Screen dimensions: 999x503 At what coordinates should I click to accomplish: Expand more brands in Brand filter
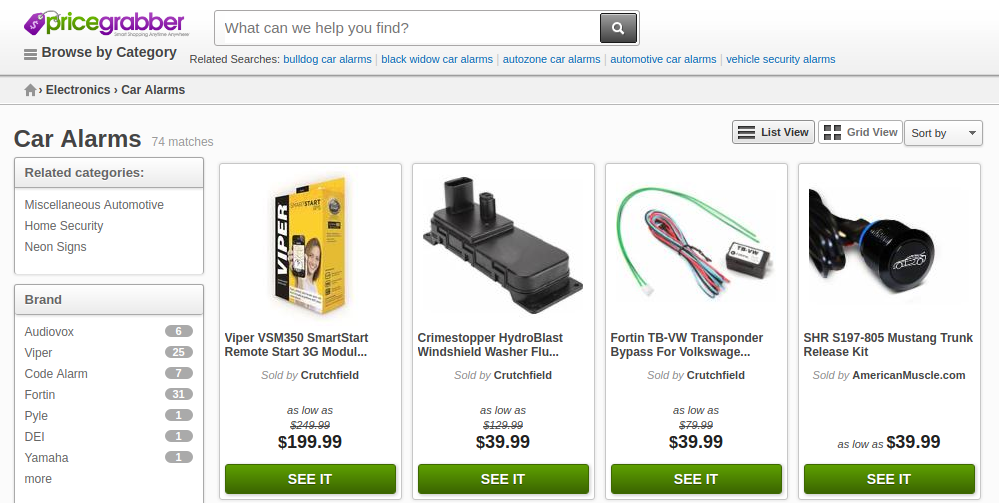(x=38, y=479)
